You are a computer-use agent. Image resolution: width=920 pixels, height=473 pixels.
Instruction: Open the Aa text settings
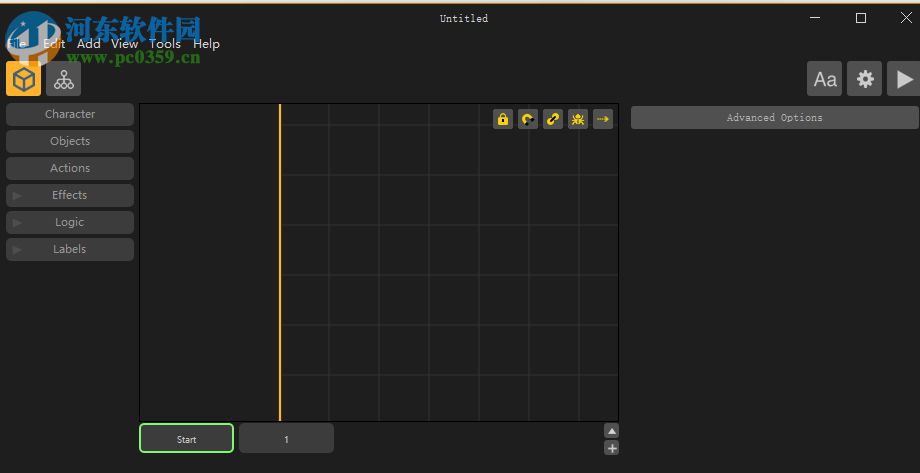[x=824, y=79]
